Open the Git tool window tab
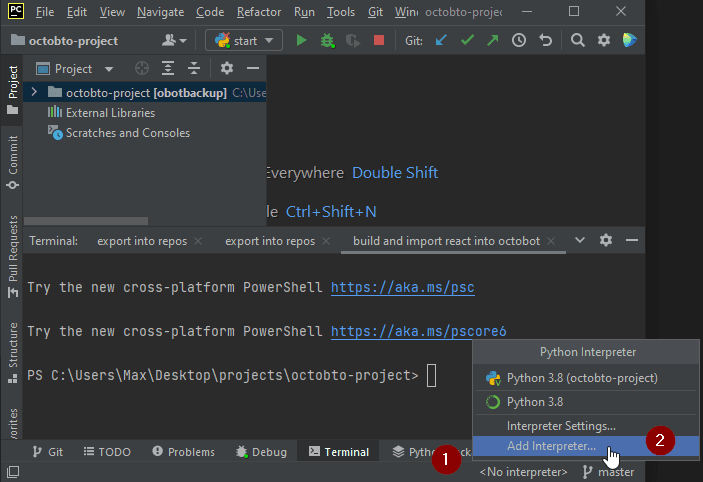703x482 pixels. coord(48,452)
